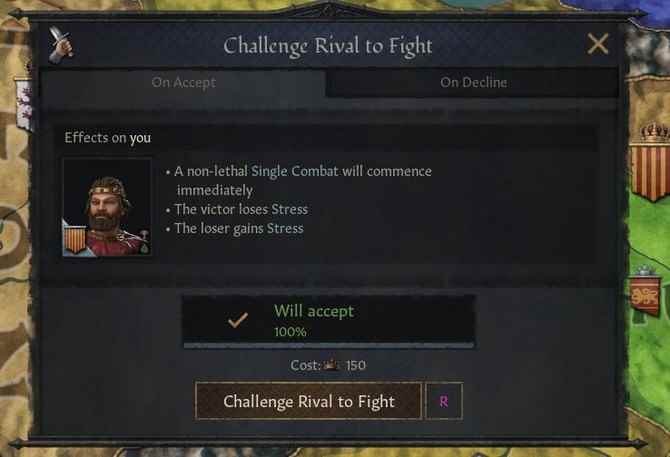
Task: Click the striped crowned shield on map
Action: [x=650, y=164]
